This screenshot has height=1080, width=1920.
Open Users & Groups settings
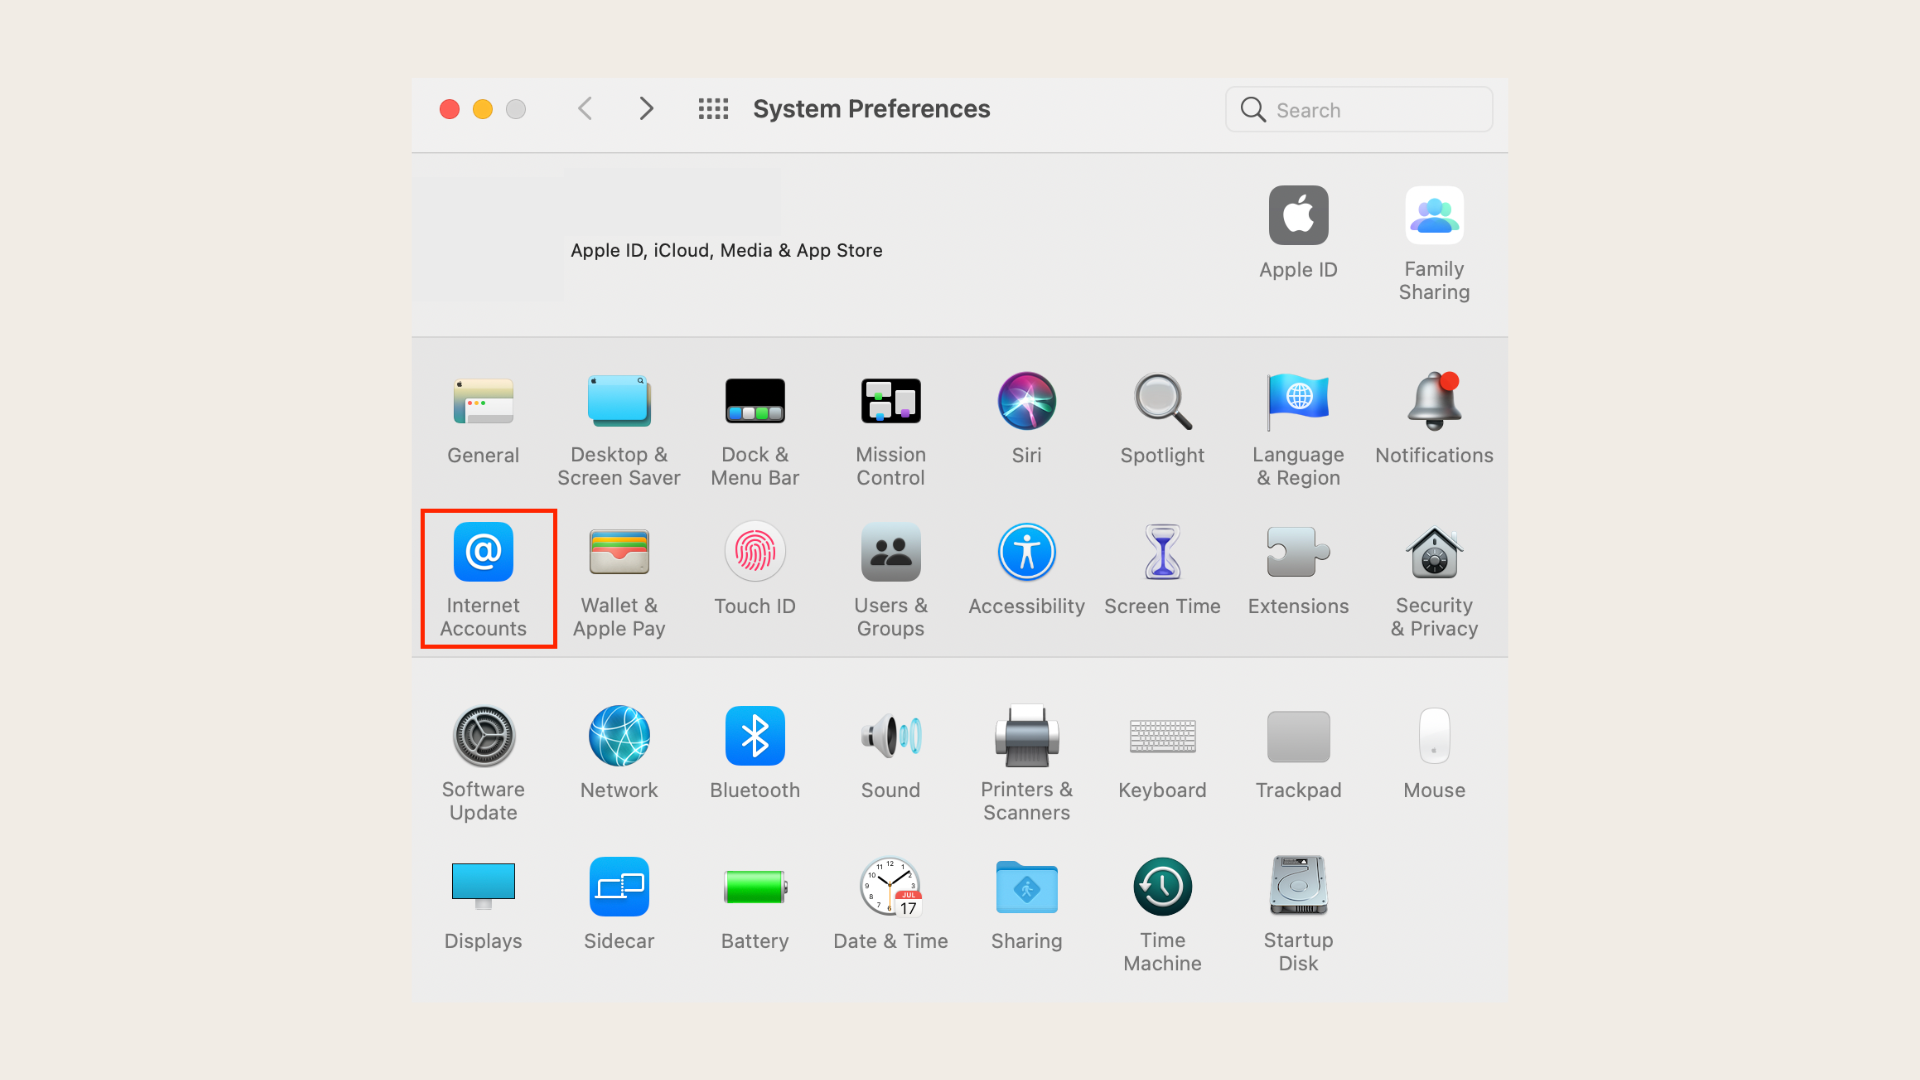pos(891,576)
